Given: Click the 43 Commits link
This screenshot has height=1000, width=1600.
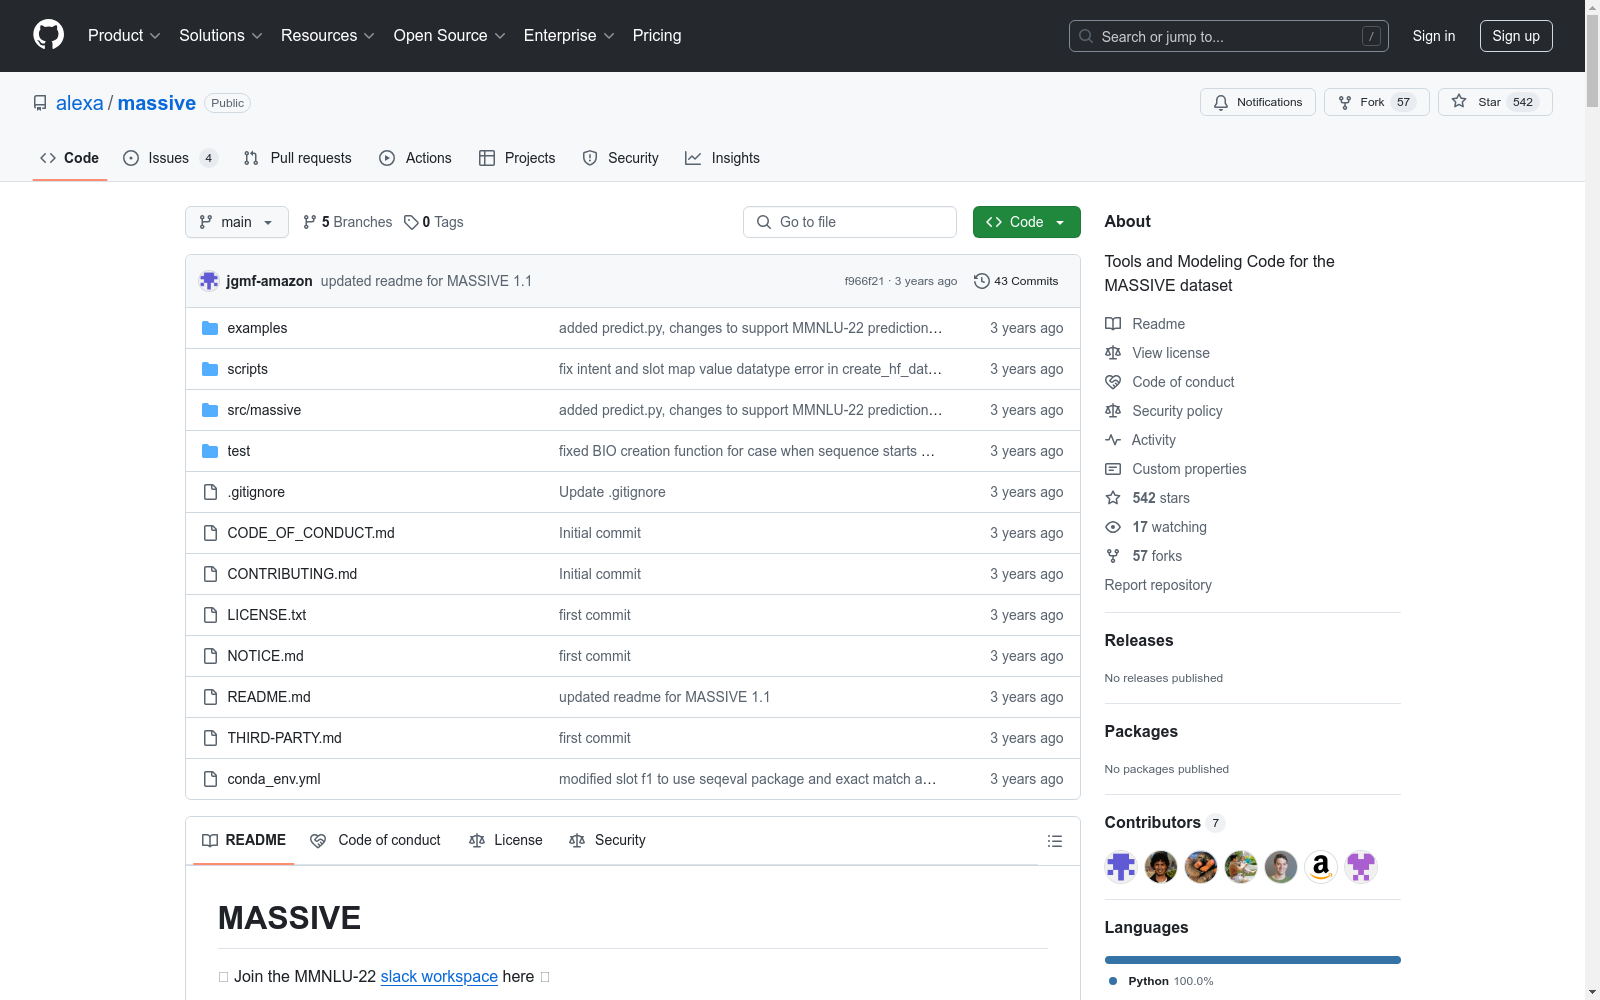Looking at the screenshot, I should click(x=1016, y=281).
